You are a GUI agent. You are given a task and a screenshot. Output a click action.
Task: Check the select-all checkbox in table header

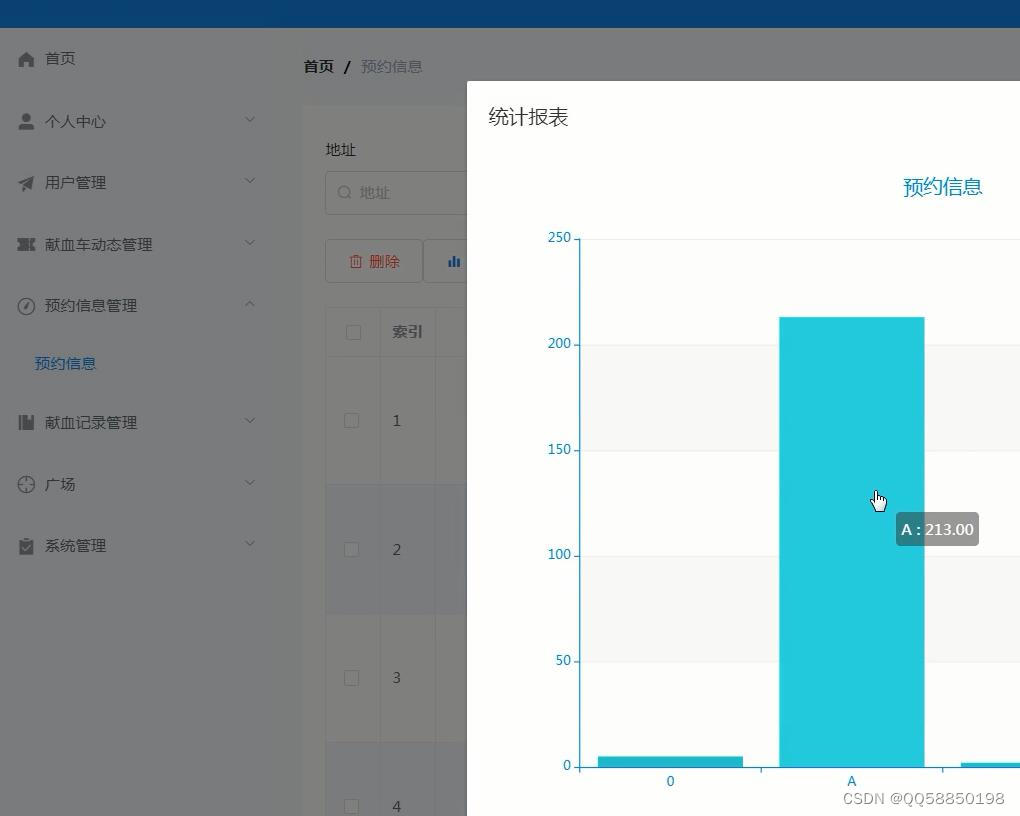pyautogui.click(x=352, y=331)
